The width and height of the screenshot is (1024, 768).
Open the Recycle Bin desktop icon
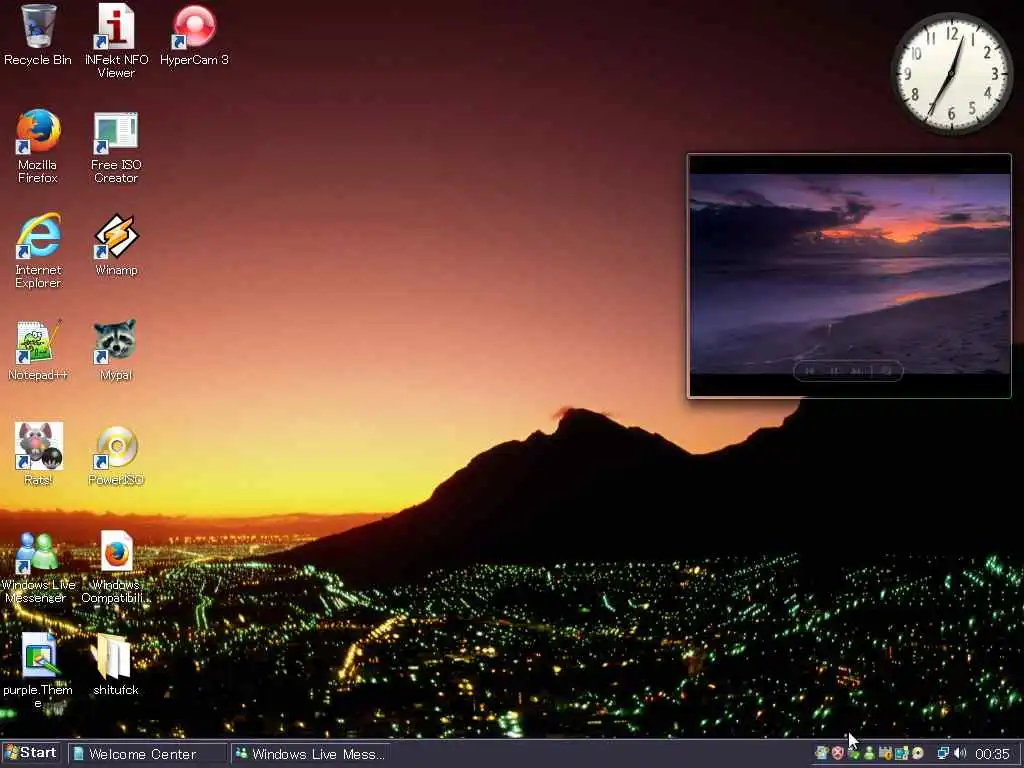click(x=37, y=36)
